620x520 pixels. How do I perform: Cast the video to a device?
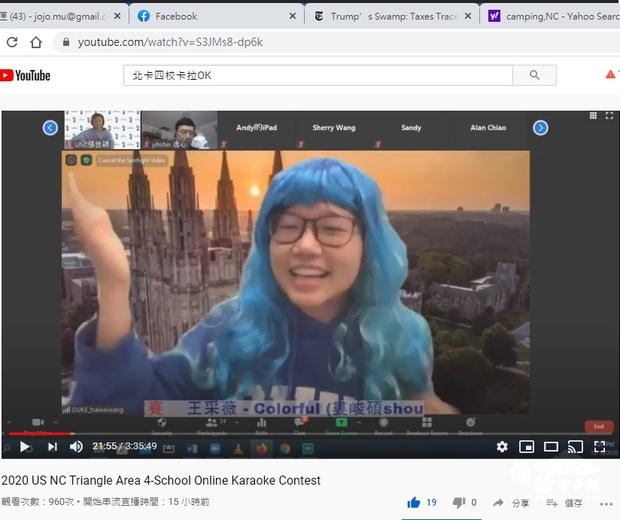[575, 446]
